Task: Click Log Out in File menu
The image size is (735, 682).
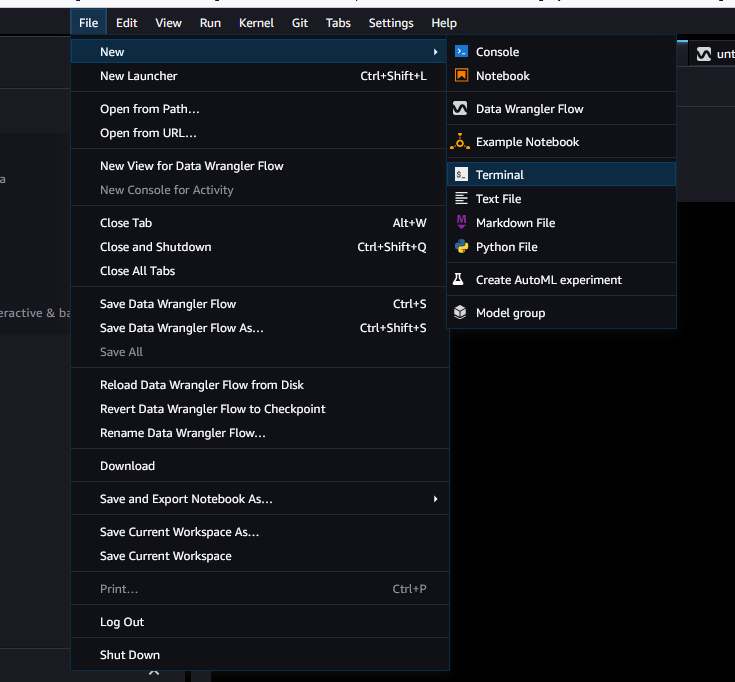Action: pos(122,622)
